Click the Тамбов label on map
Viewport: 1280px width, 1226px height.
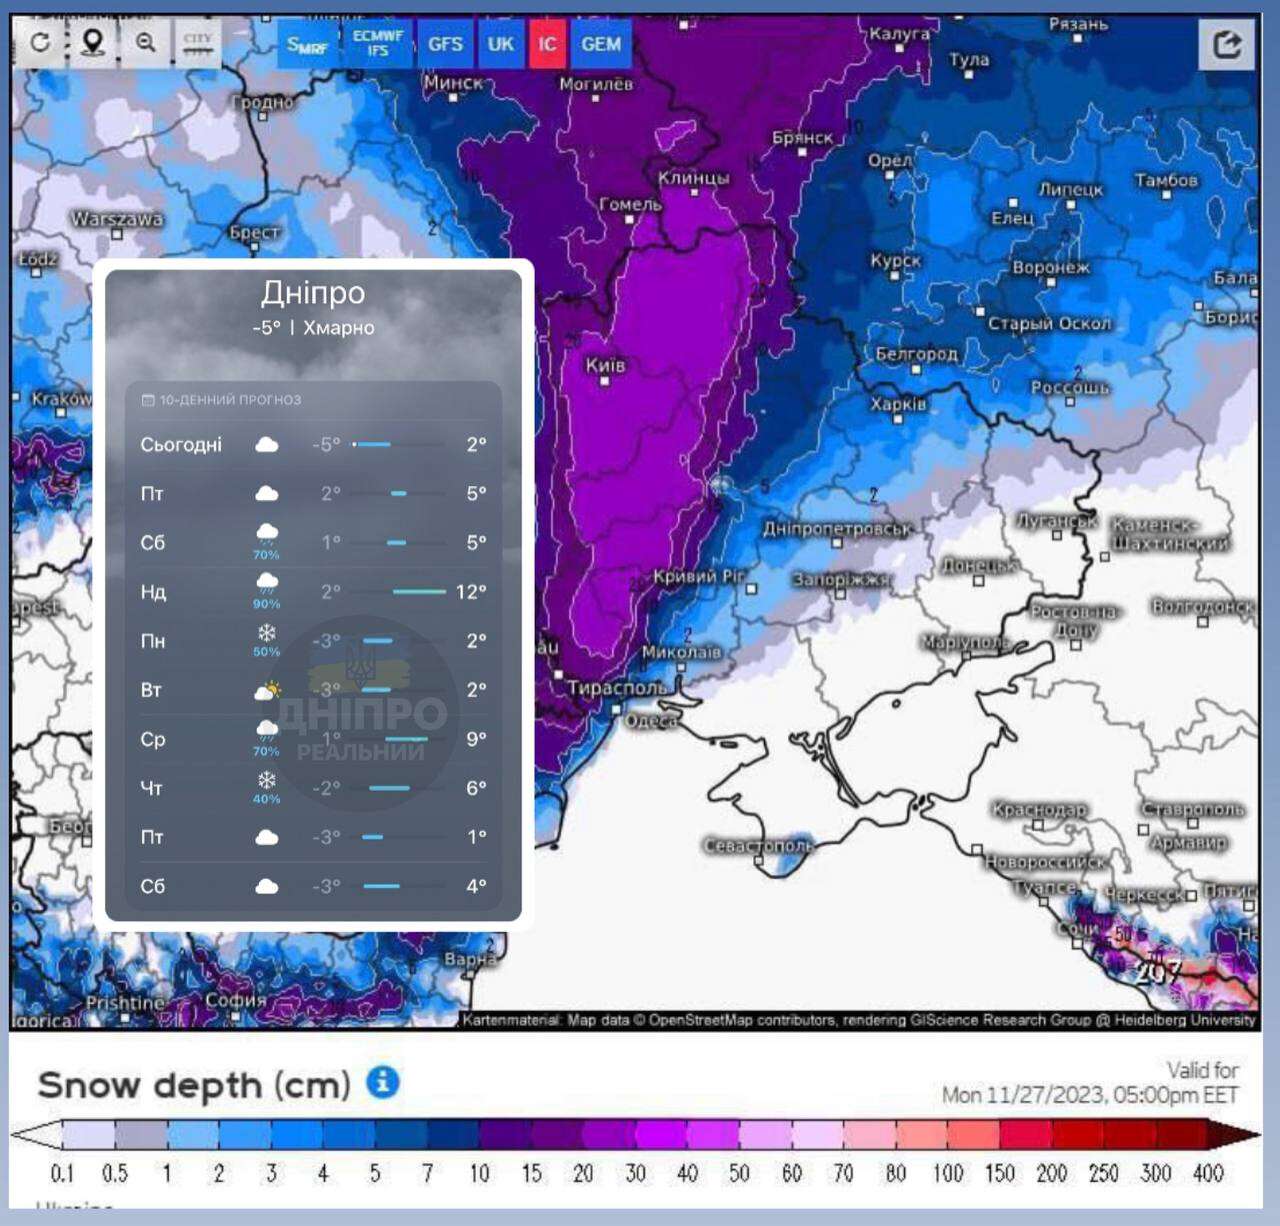tap(1166, 180)
